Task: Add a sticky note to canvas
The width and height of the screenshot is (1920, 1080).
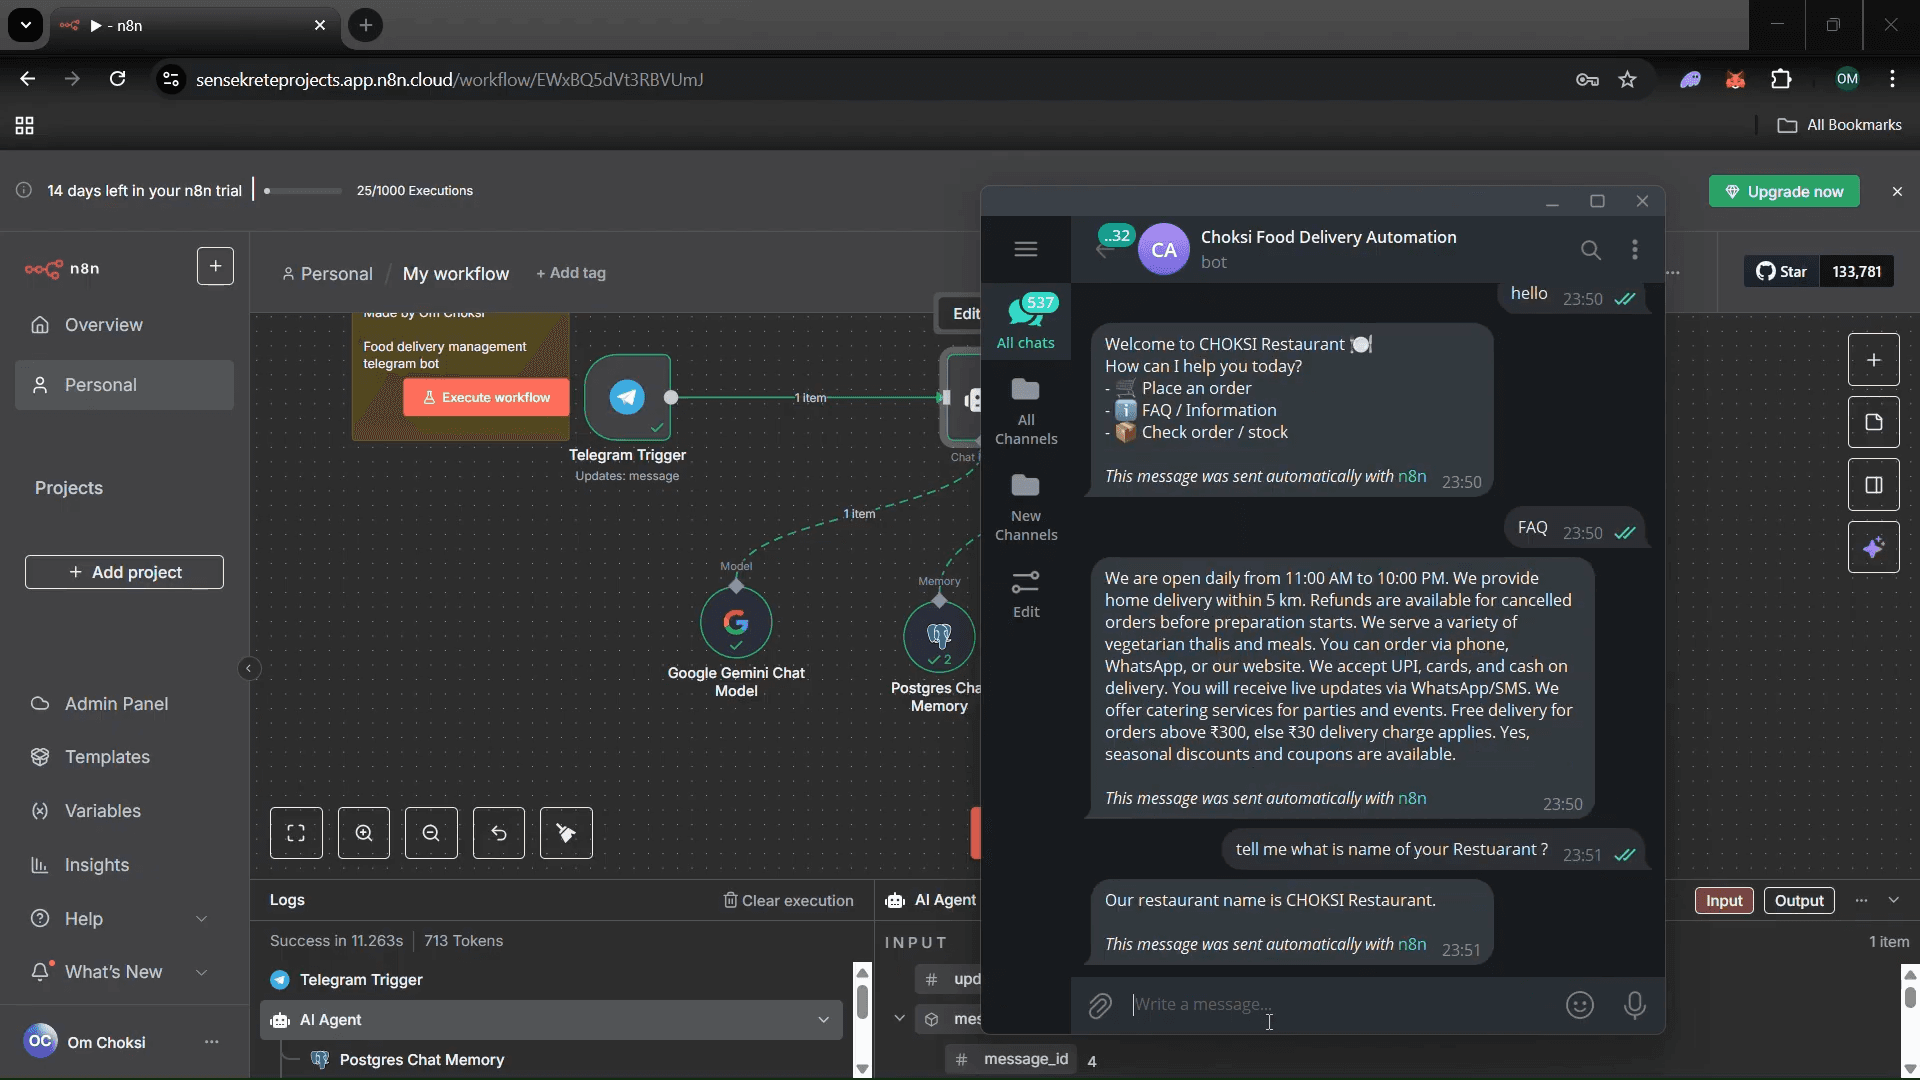Action: [x=1874, y=422]
